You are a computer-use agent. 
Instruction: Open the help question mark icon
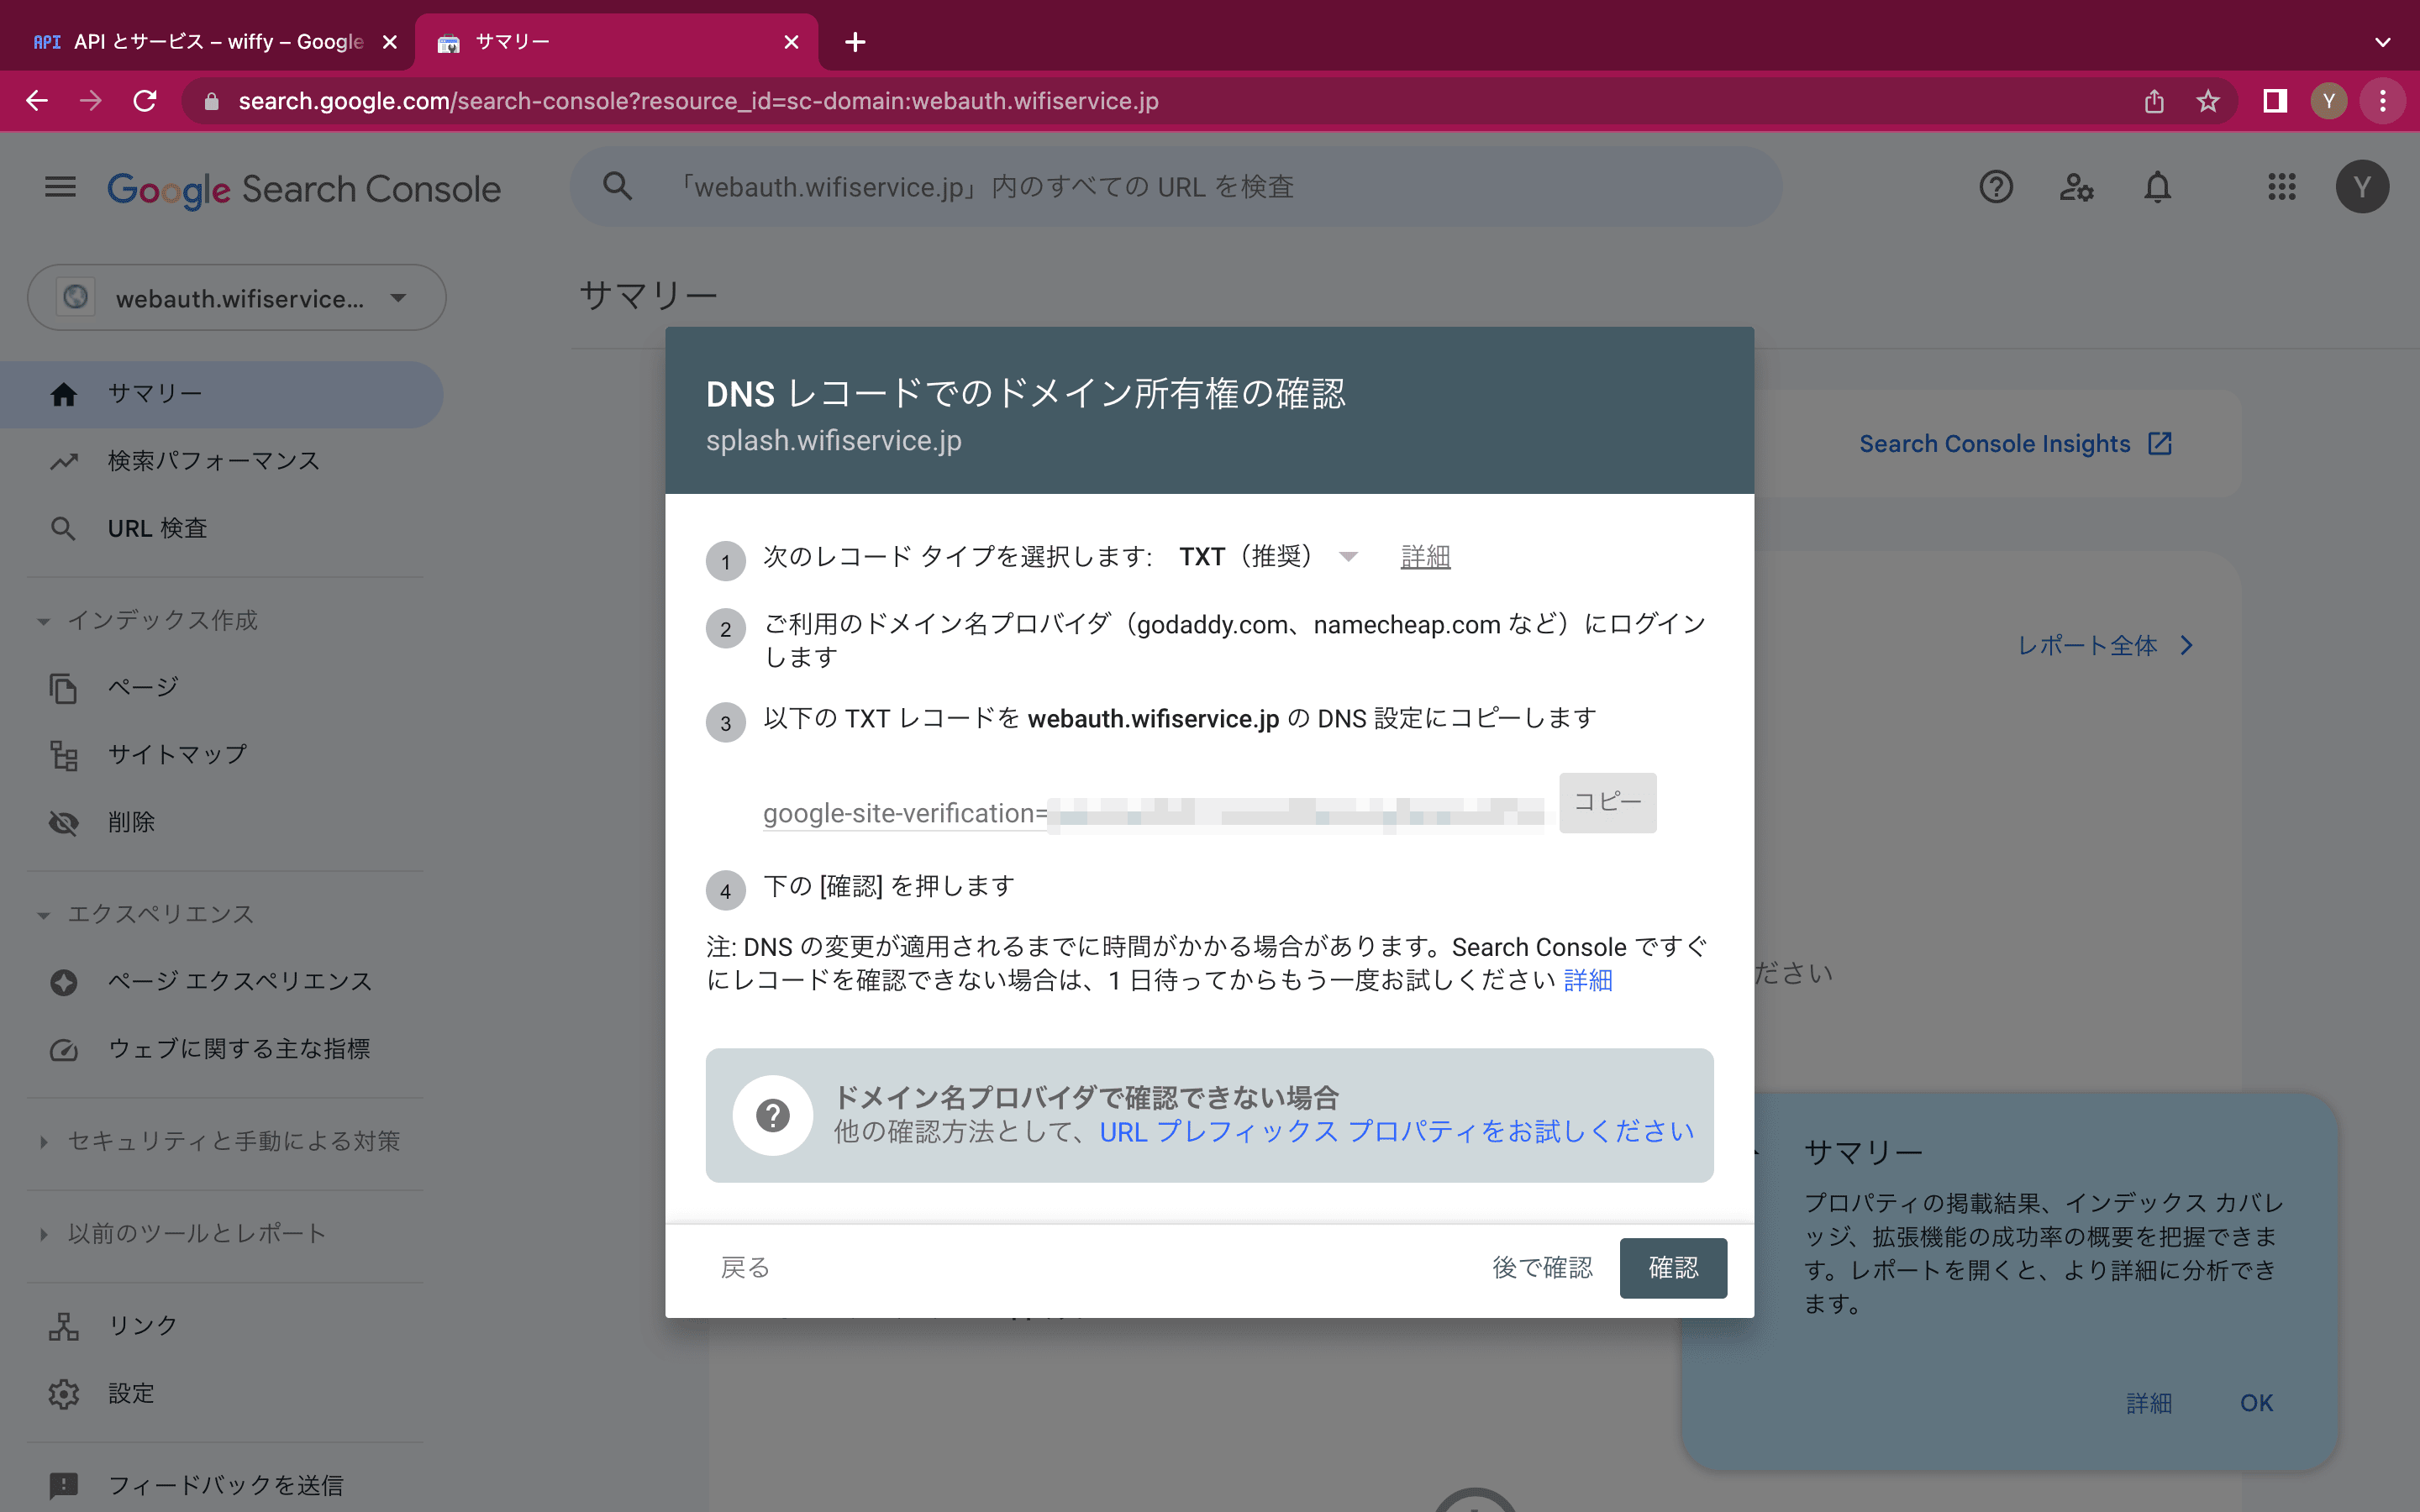click(1995, 187)
